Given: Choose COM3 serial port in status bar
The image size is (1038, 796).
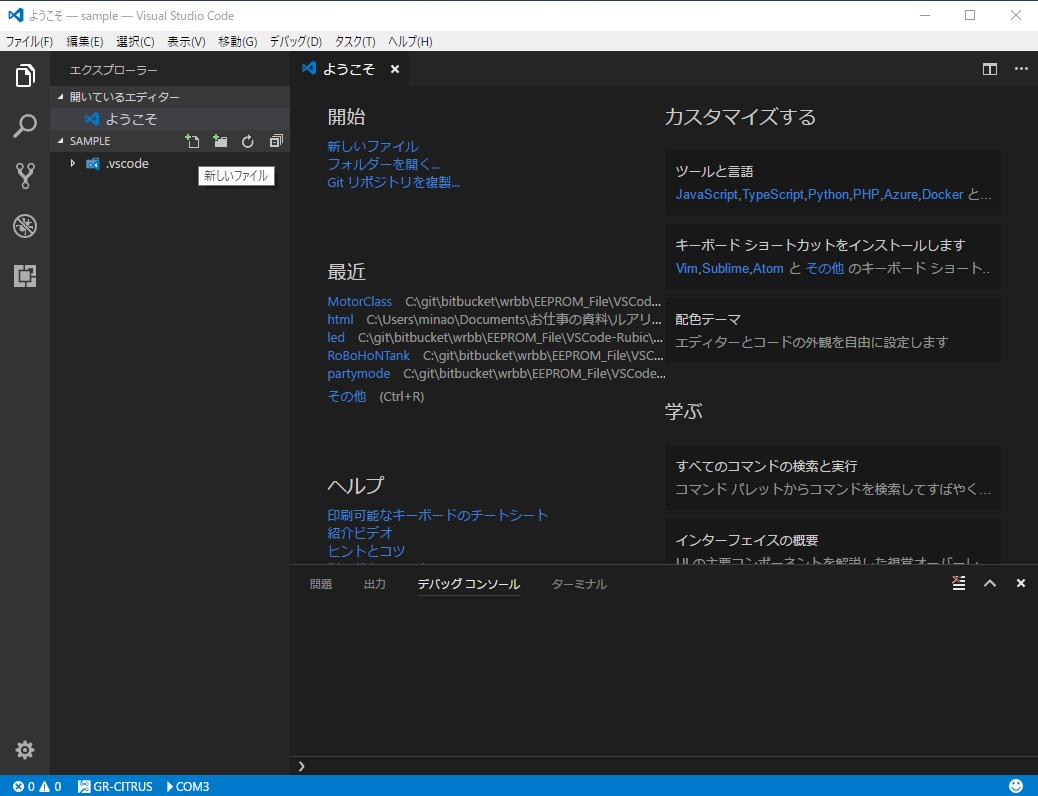Looking at the screenshot, I should [188, 786].
